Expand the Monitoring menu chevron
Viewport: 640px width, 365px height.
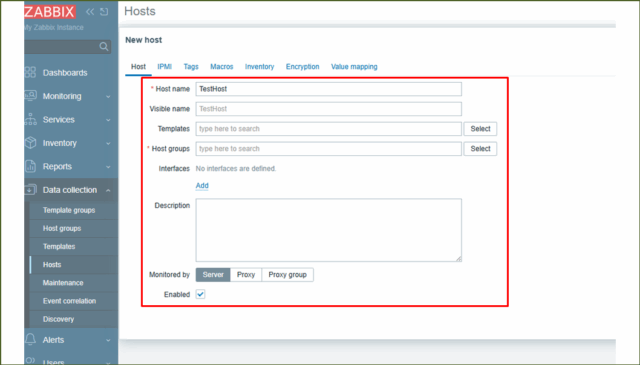coord(108,97)
